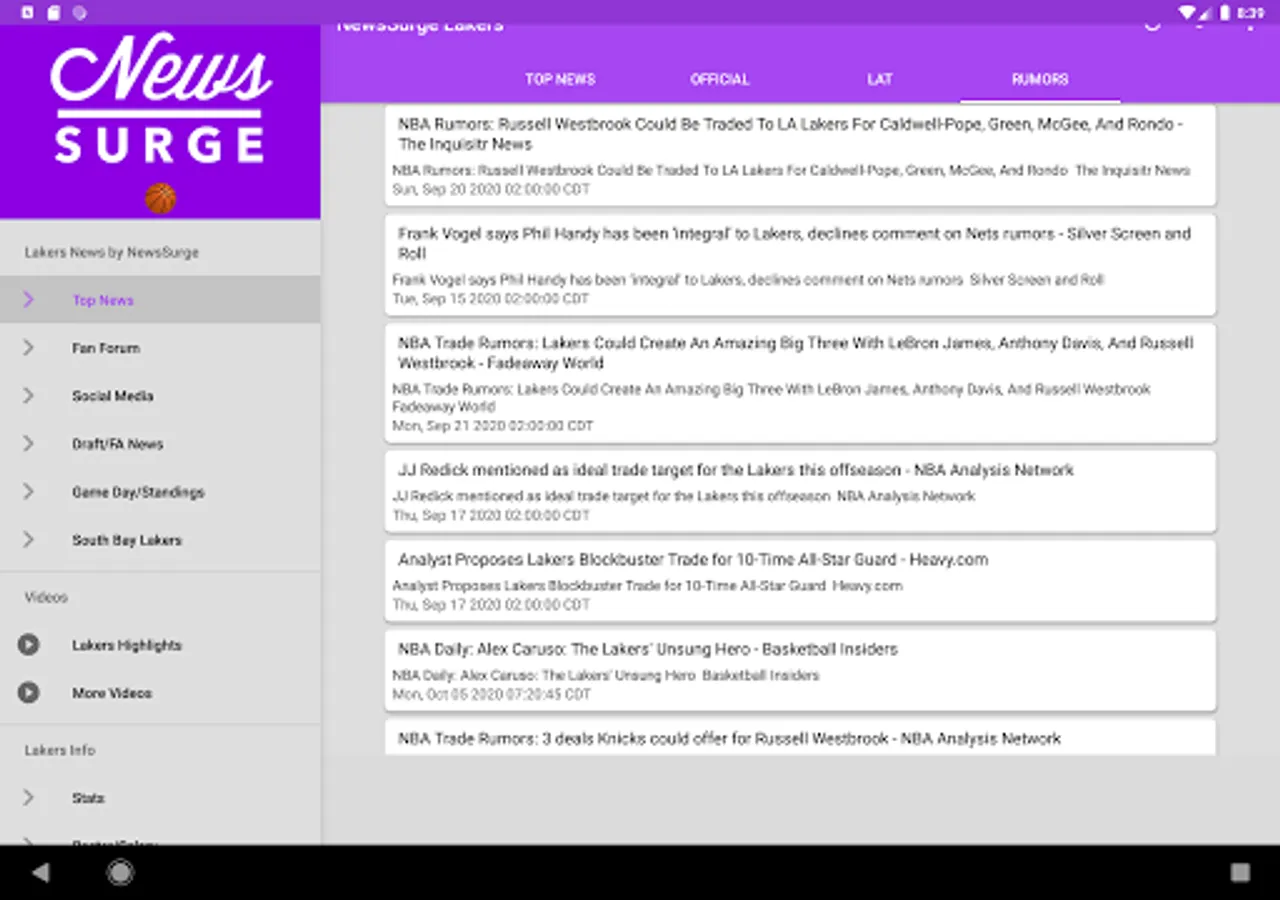Open the More Videos label
The image size is (1280, 900).
tap(112, 693)
